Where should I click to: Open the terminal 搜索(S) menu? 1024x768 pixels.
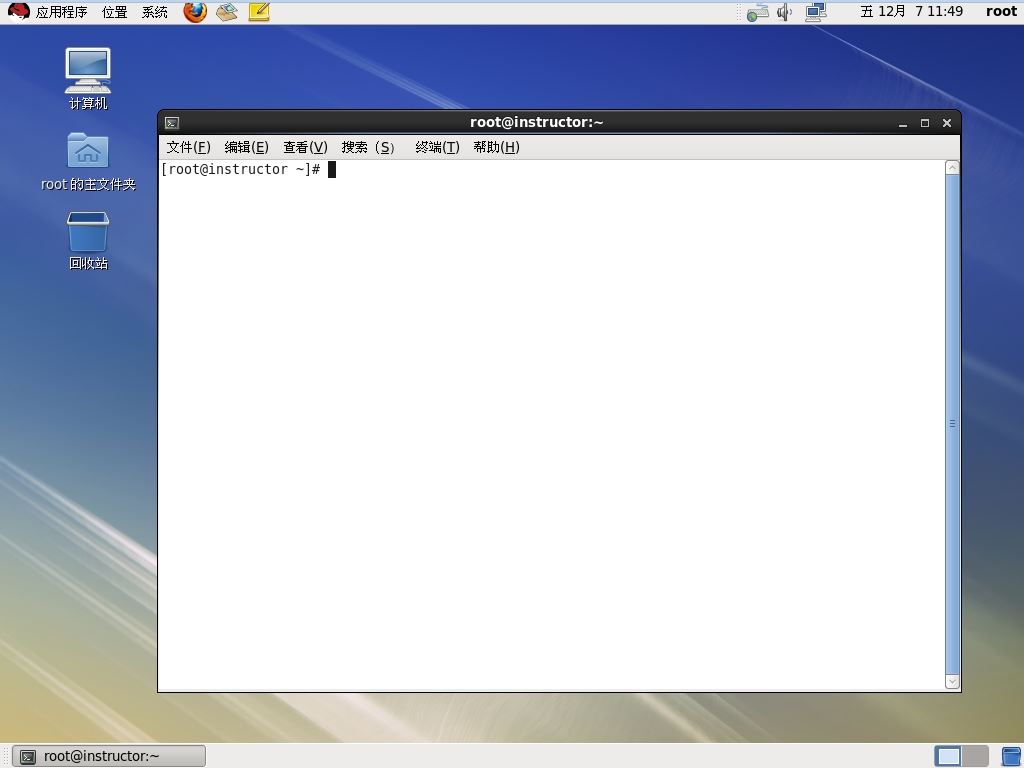tap(368, 148)
